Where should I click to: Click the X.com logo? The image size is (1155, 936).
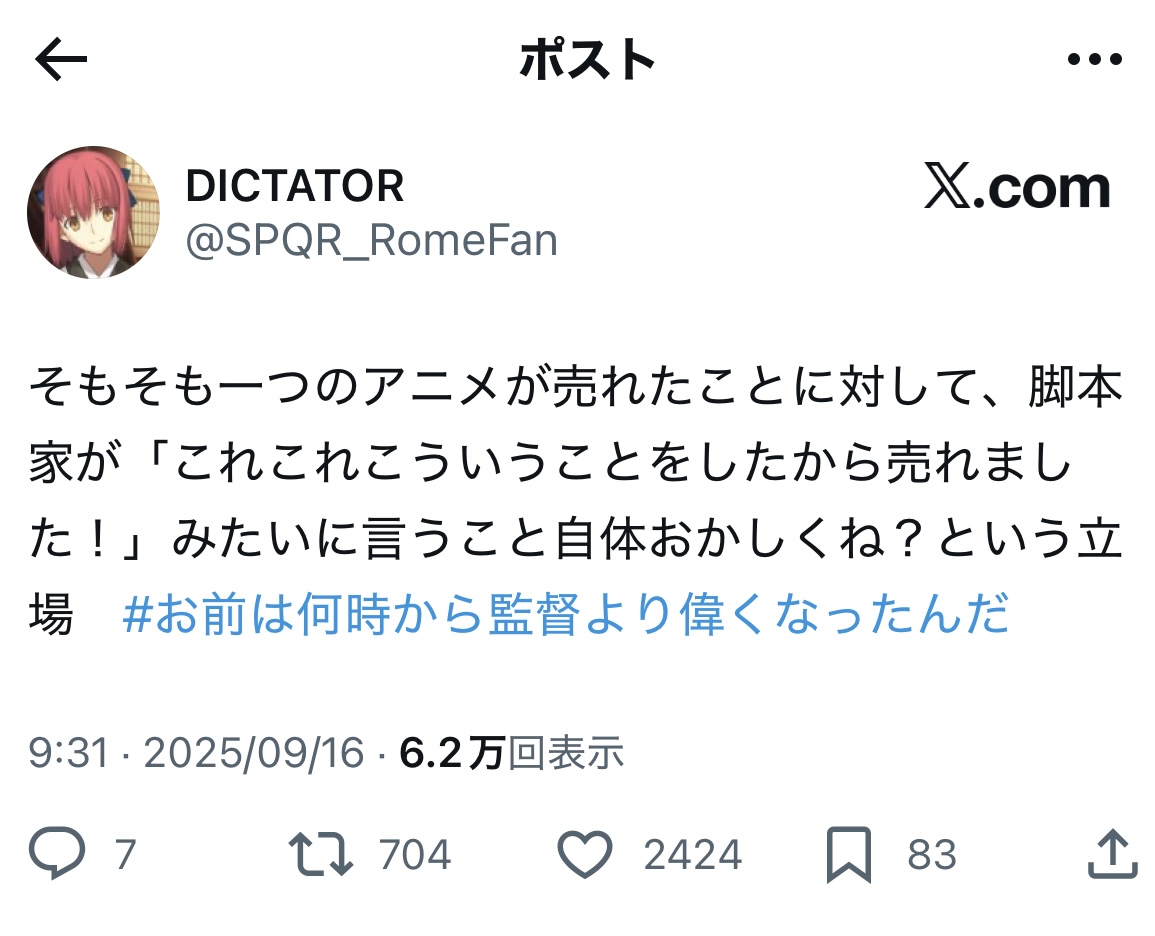[x=1017, y=187]
